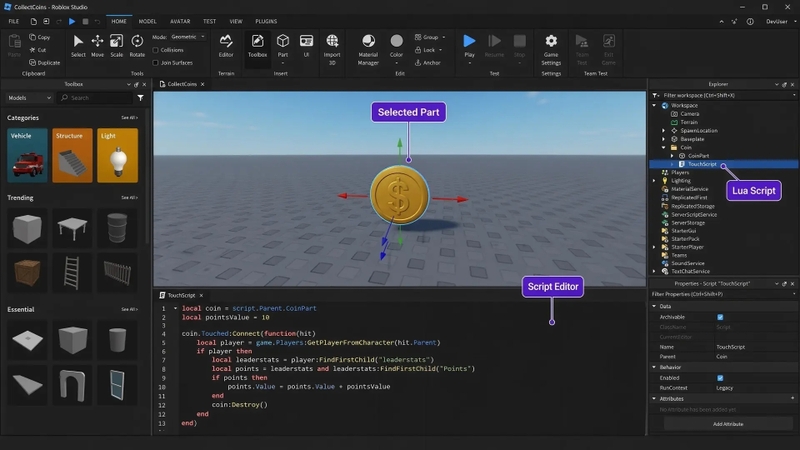This screenshot has height=450, width=800.
Task: Toggle the Collisions checkbox
Action: coord(156,50)
